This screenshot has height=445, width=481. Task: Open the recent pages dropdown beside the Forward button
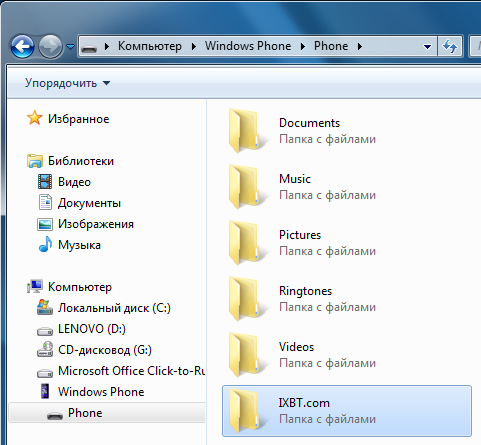coord(70,47)
